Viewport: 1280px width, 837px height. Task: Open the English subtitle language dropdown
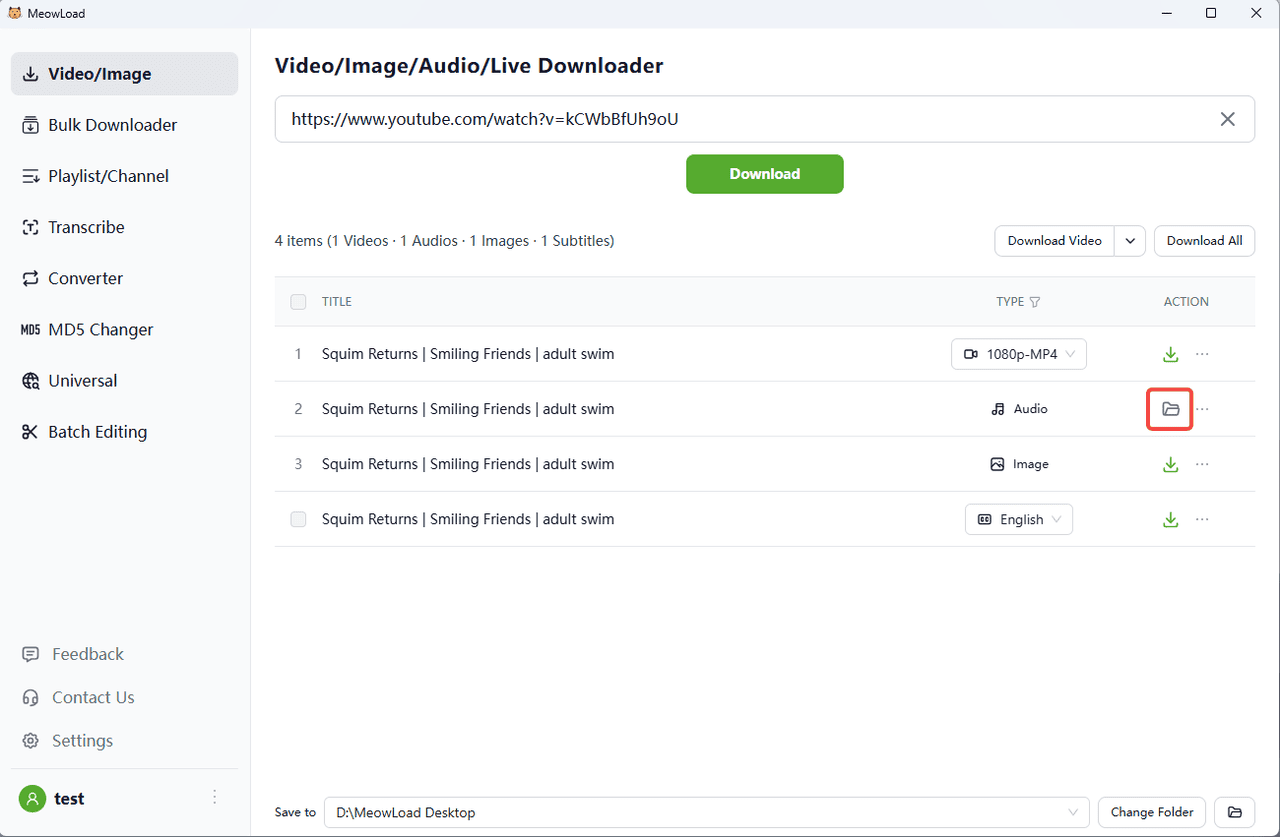(1018, 519)
